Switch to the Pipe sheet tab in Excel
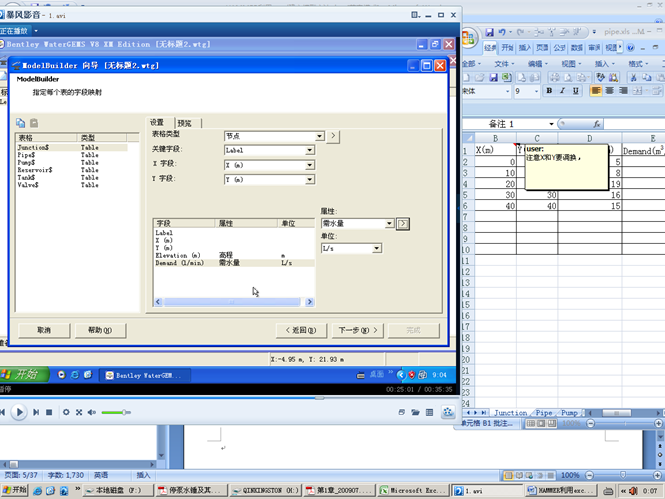This screenshot has height=499, width=665. [x=544, y=413]
